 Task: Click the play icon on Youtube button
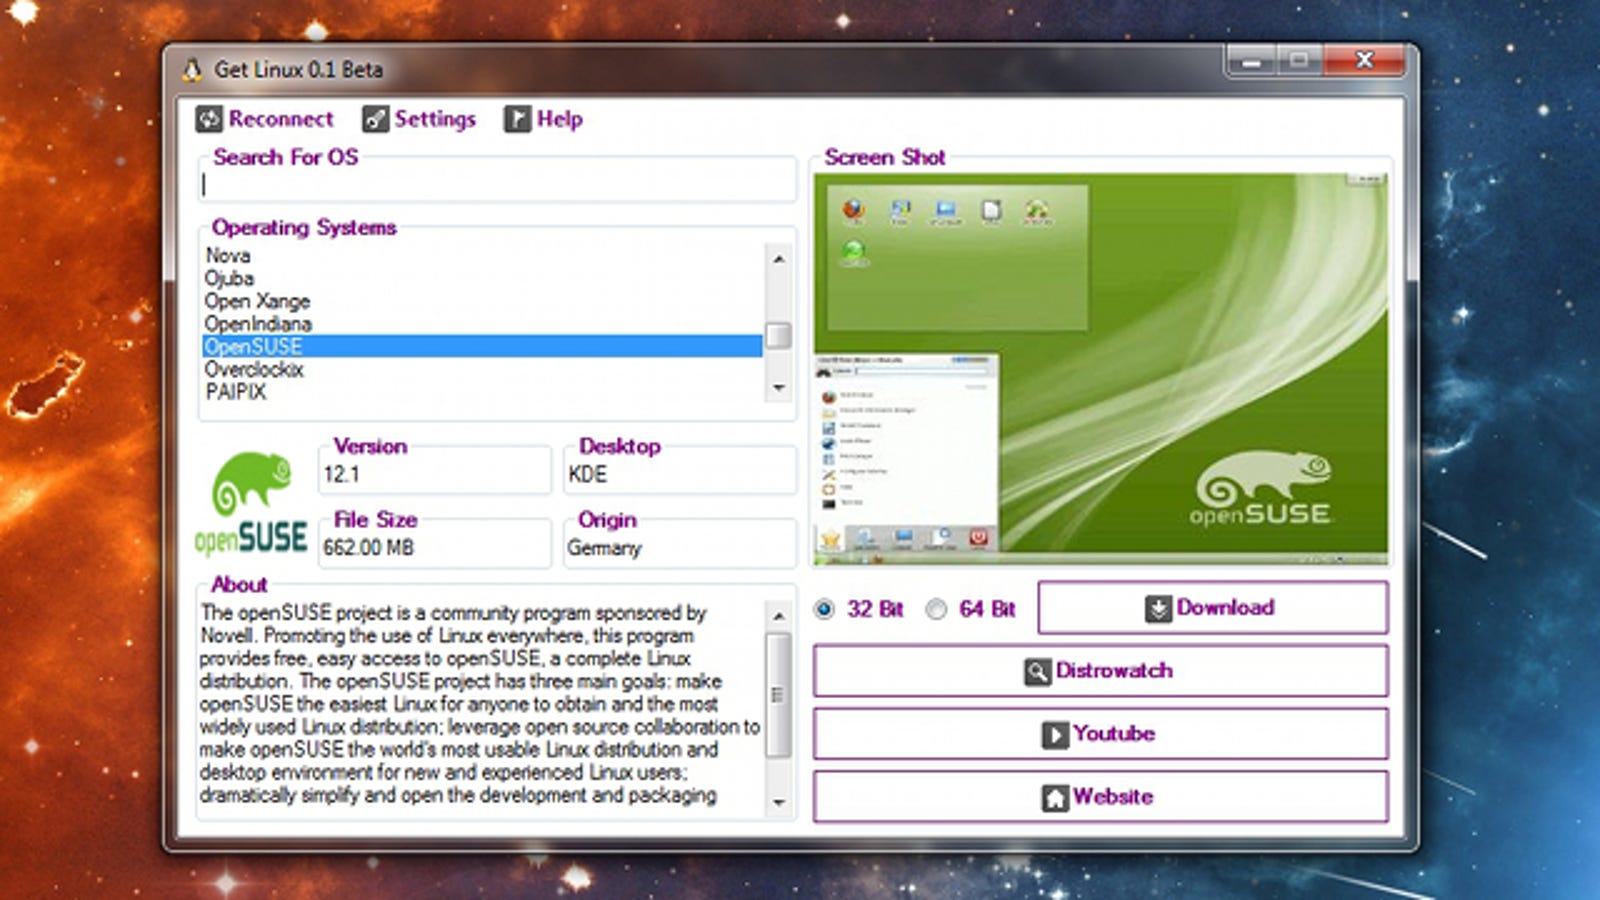coord(1055,734)
